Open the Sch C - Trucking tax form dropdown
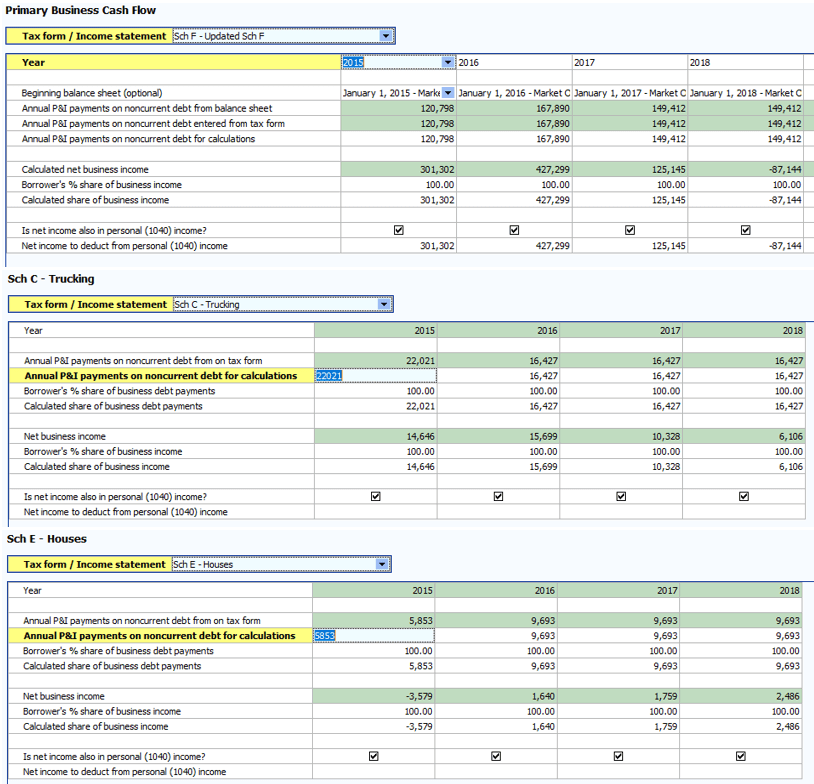 [x=385, y=304]
